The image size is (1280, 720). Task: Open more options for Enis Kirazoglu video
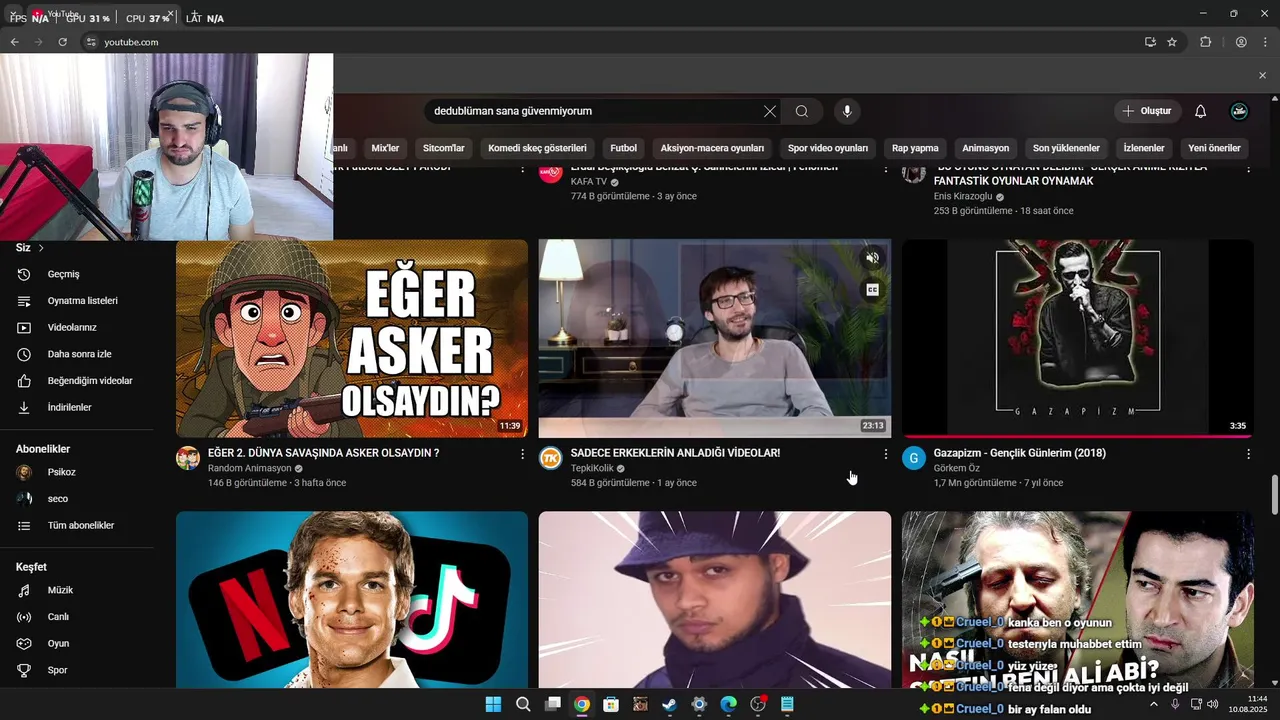tap(1248, 170)
